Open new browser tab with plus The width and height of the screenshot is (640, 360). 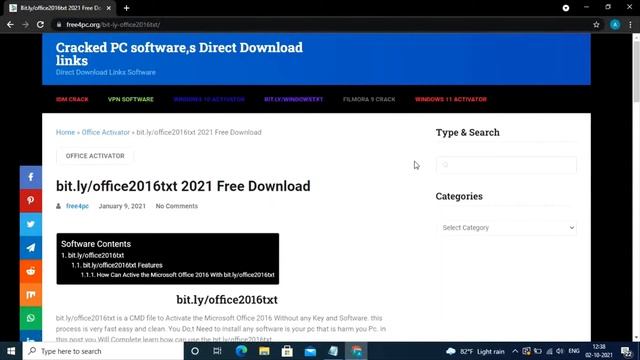pos(127,8)
